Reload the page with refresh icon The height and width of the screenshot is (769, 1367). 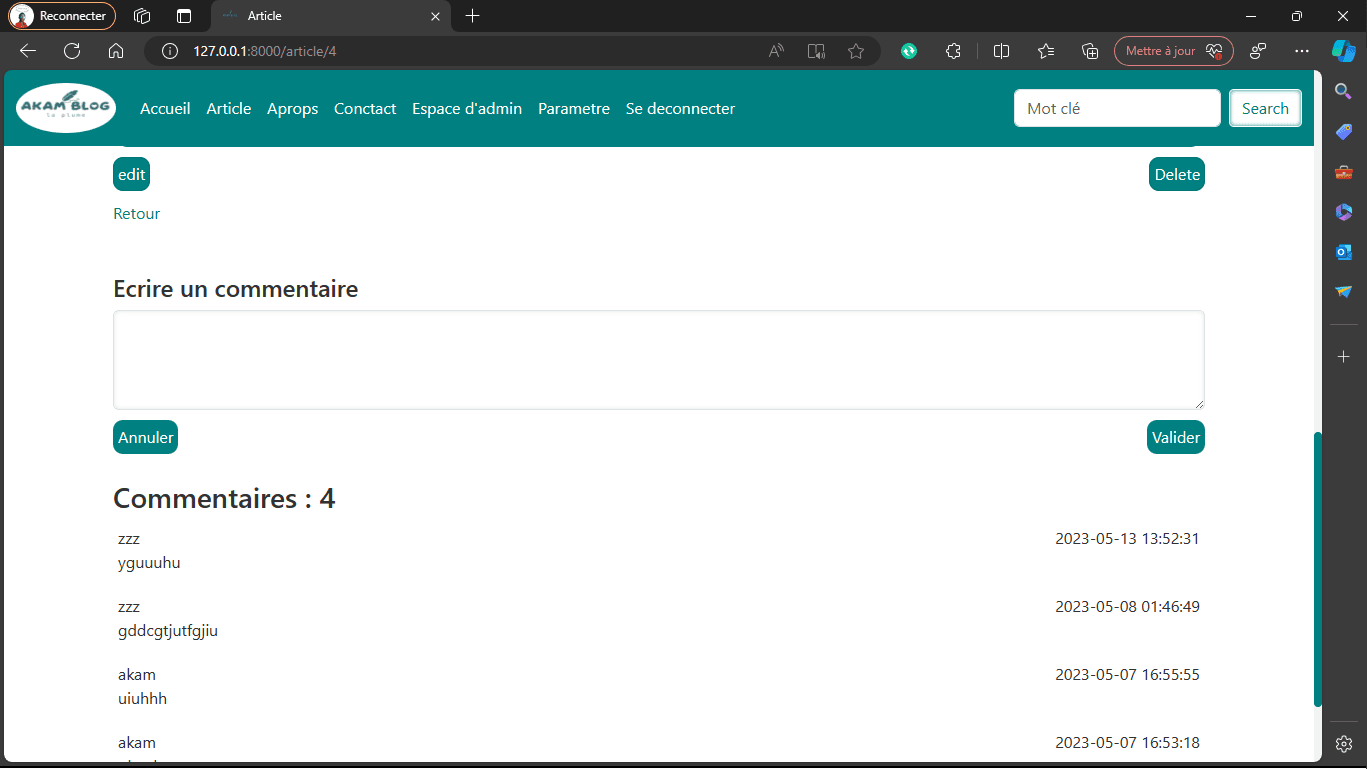pyautogui.click(x=72, y=51)
